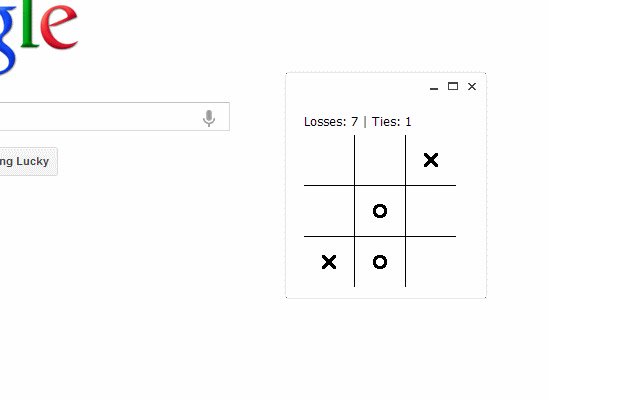Close the tic-tac-toe window
The image size is (640, 400).
(x=472, y=87)
